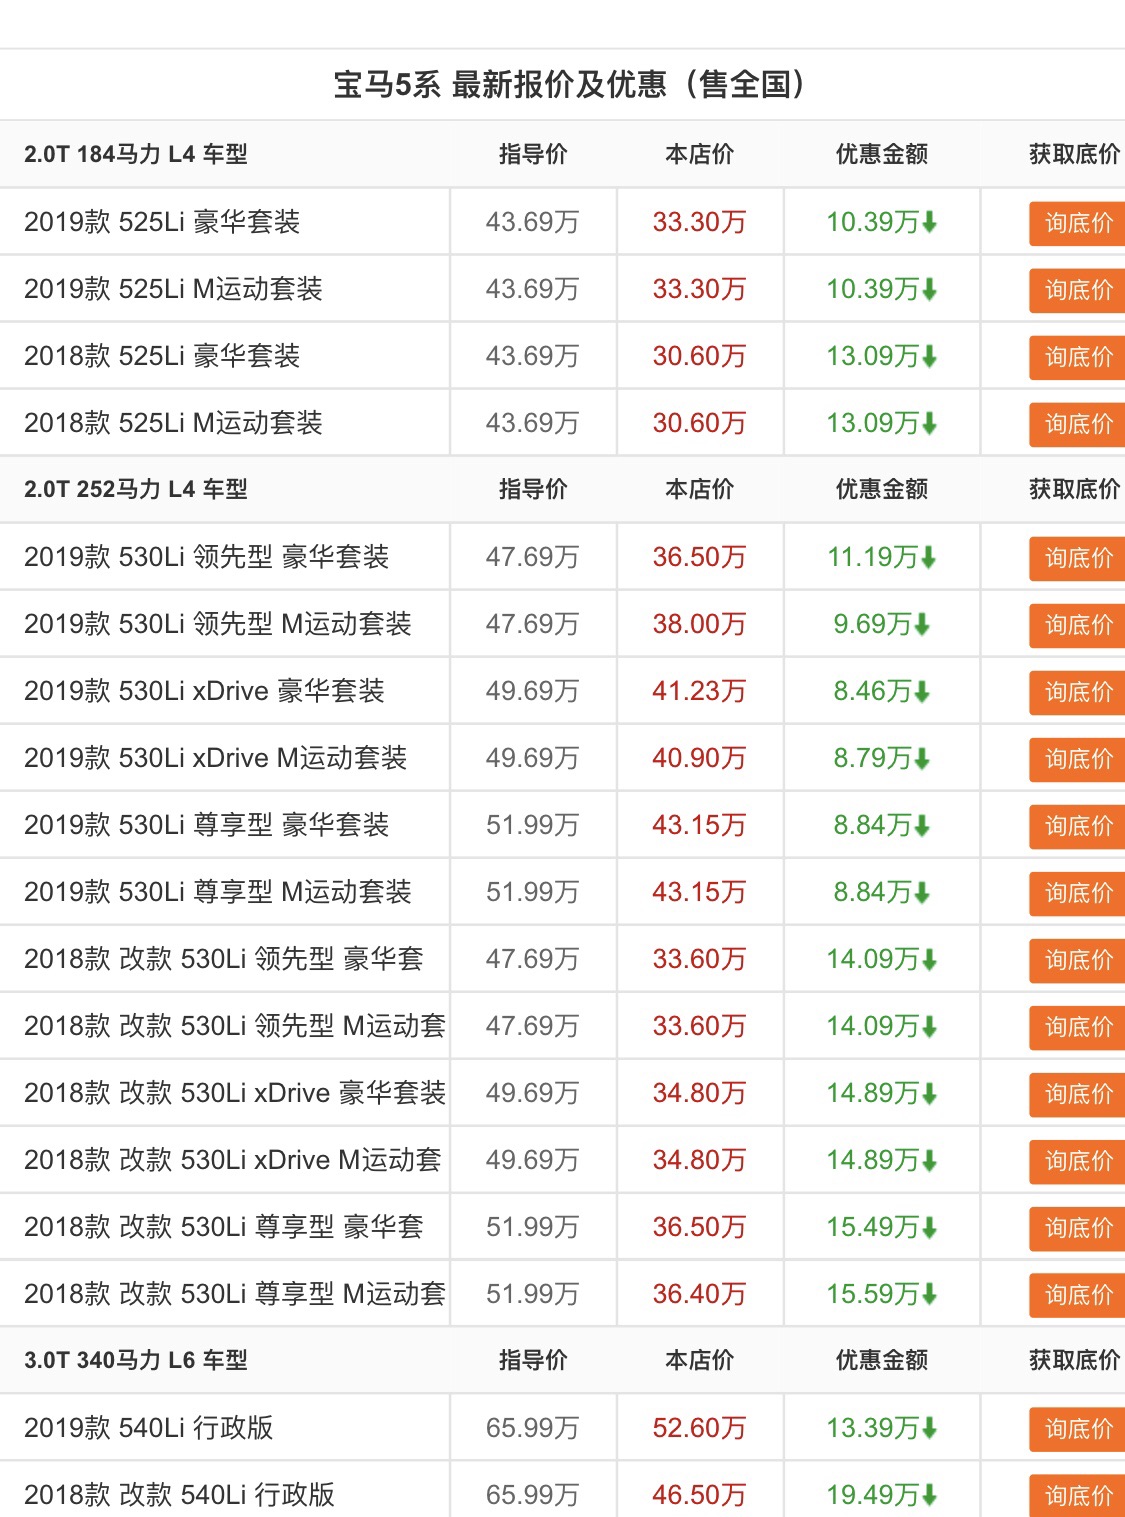Click 询底价 for 2018款 525Li M运动套装
Image resolution: width=1125 pixels, height=1517 pixels.
(x=1077, y=424)
